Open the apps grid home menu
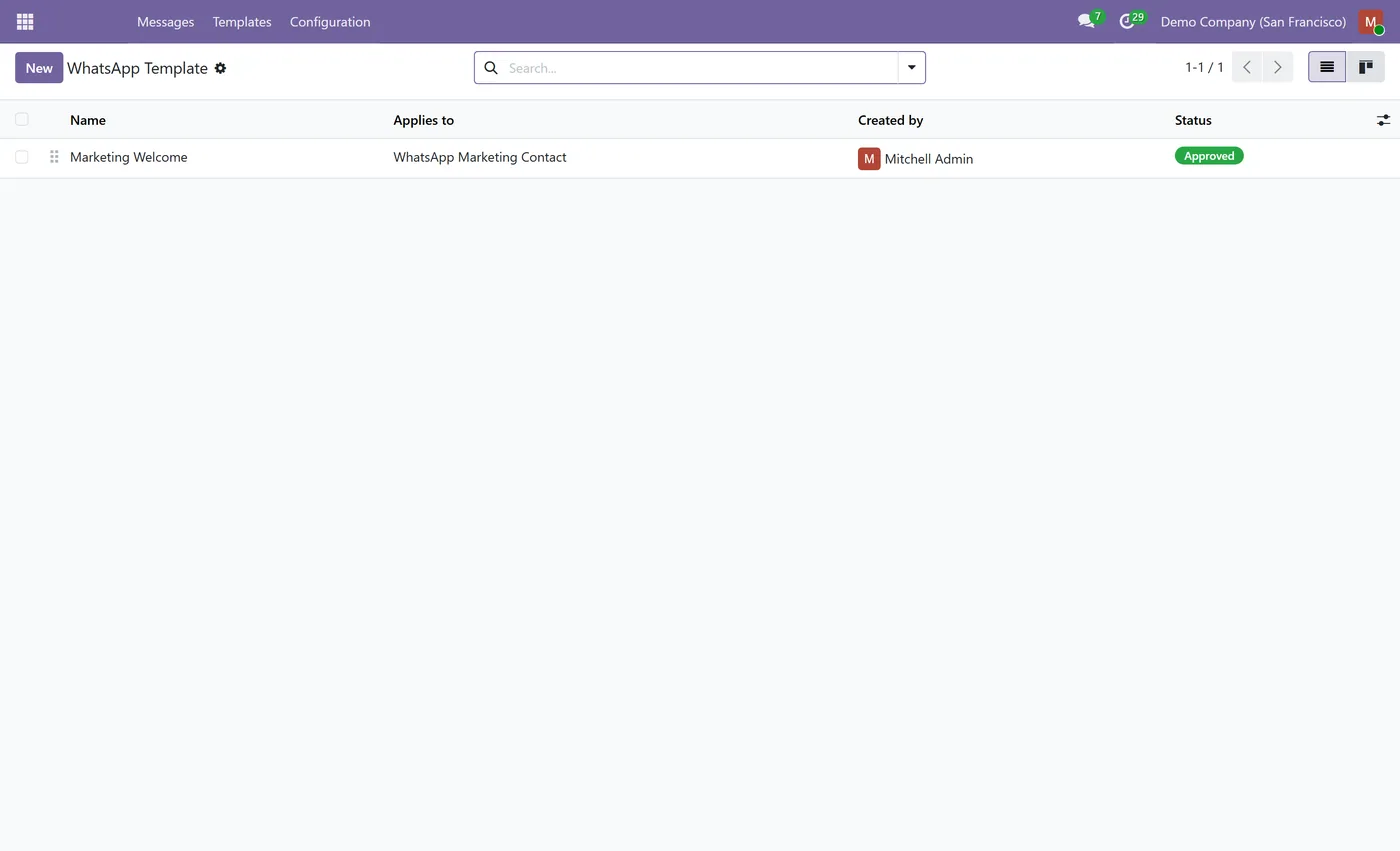This screenshot has height=851, width=1400. pyautogui.click(x=25, y=21)
